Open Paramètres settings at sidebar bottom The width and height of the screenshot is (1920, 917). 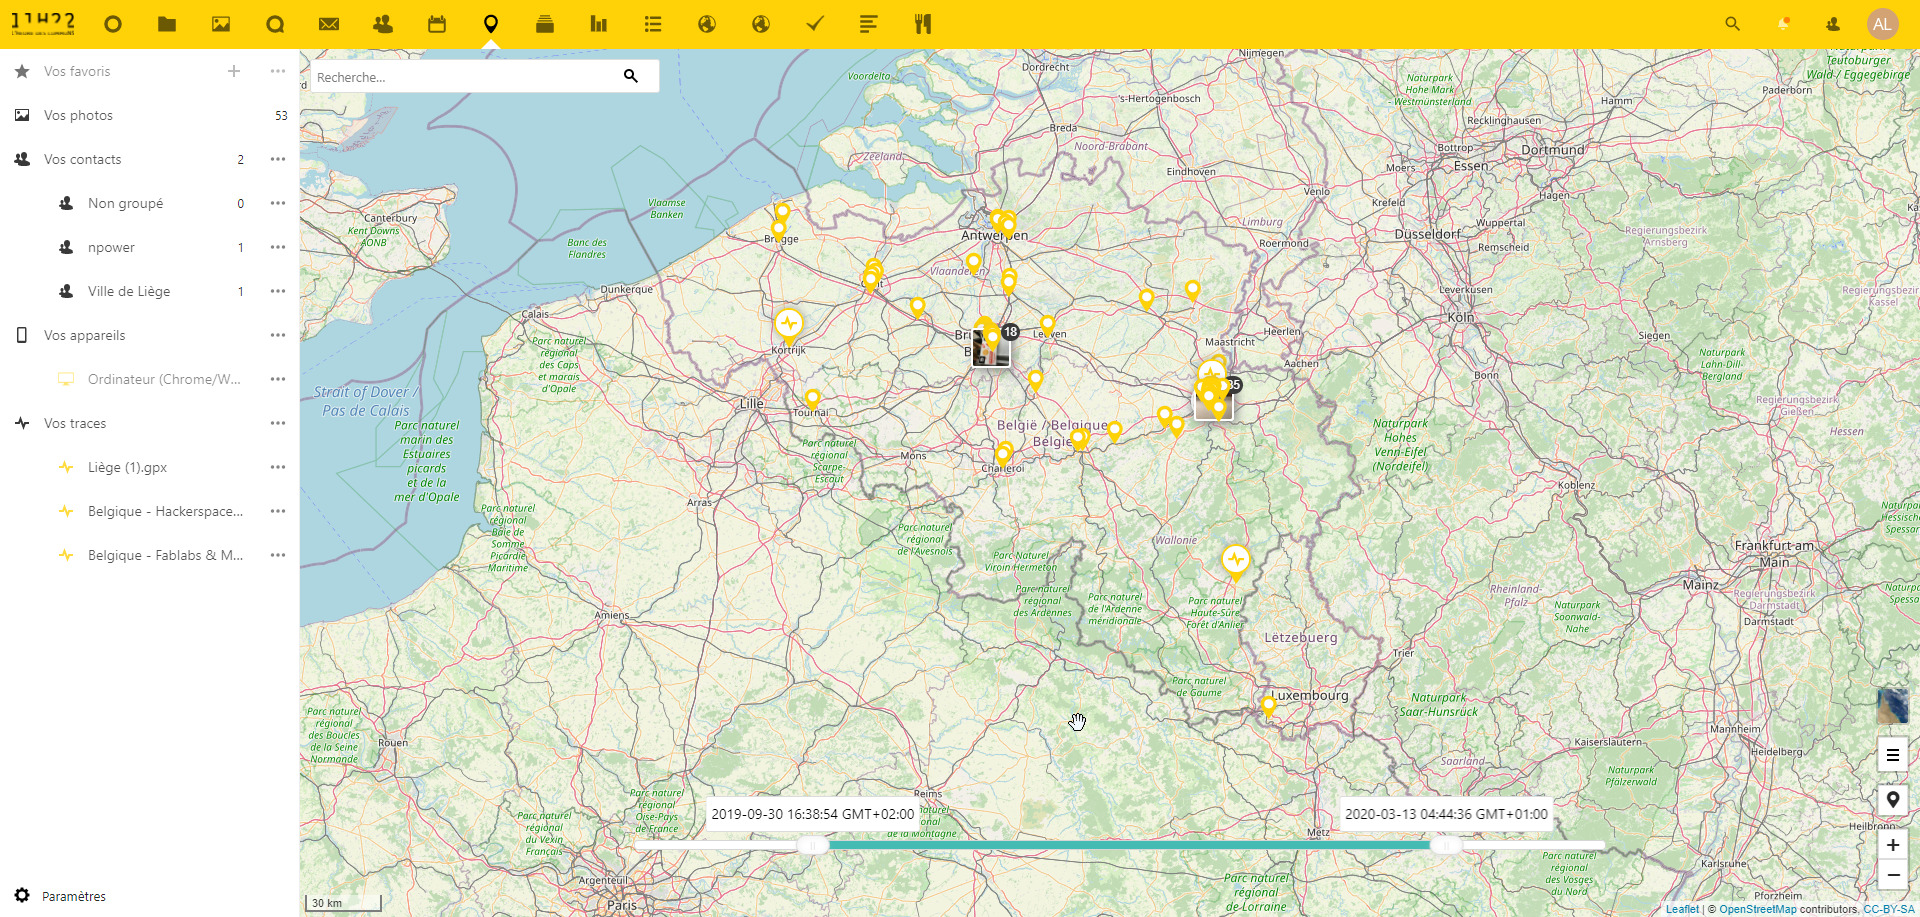(x=73, y=896)
